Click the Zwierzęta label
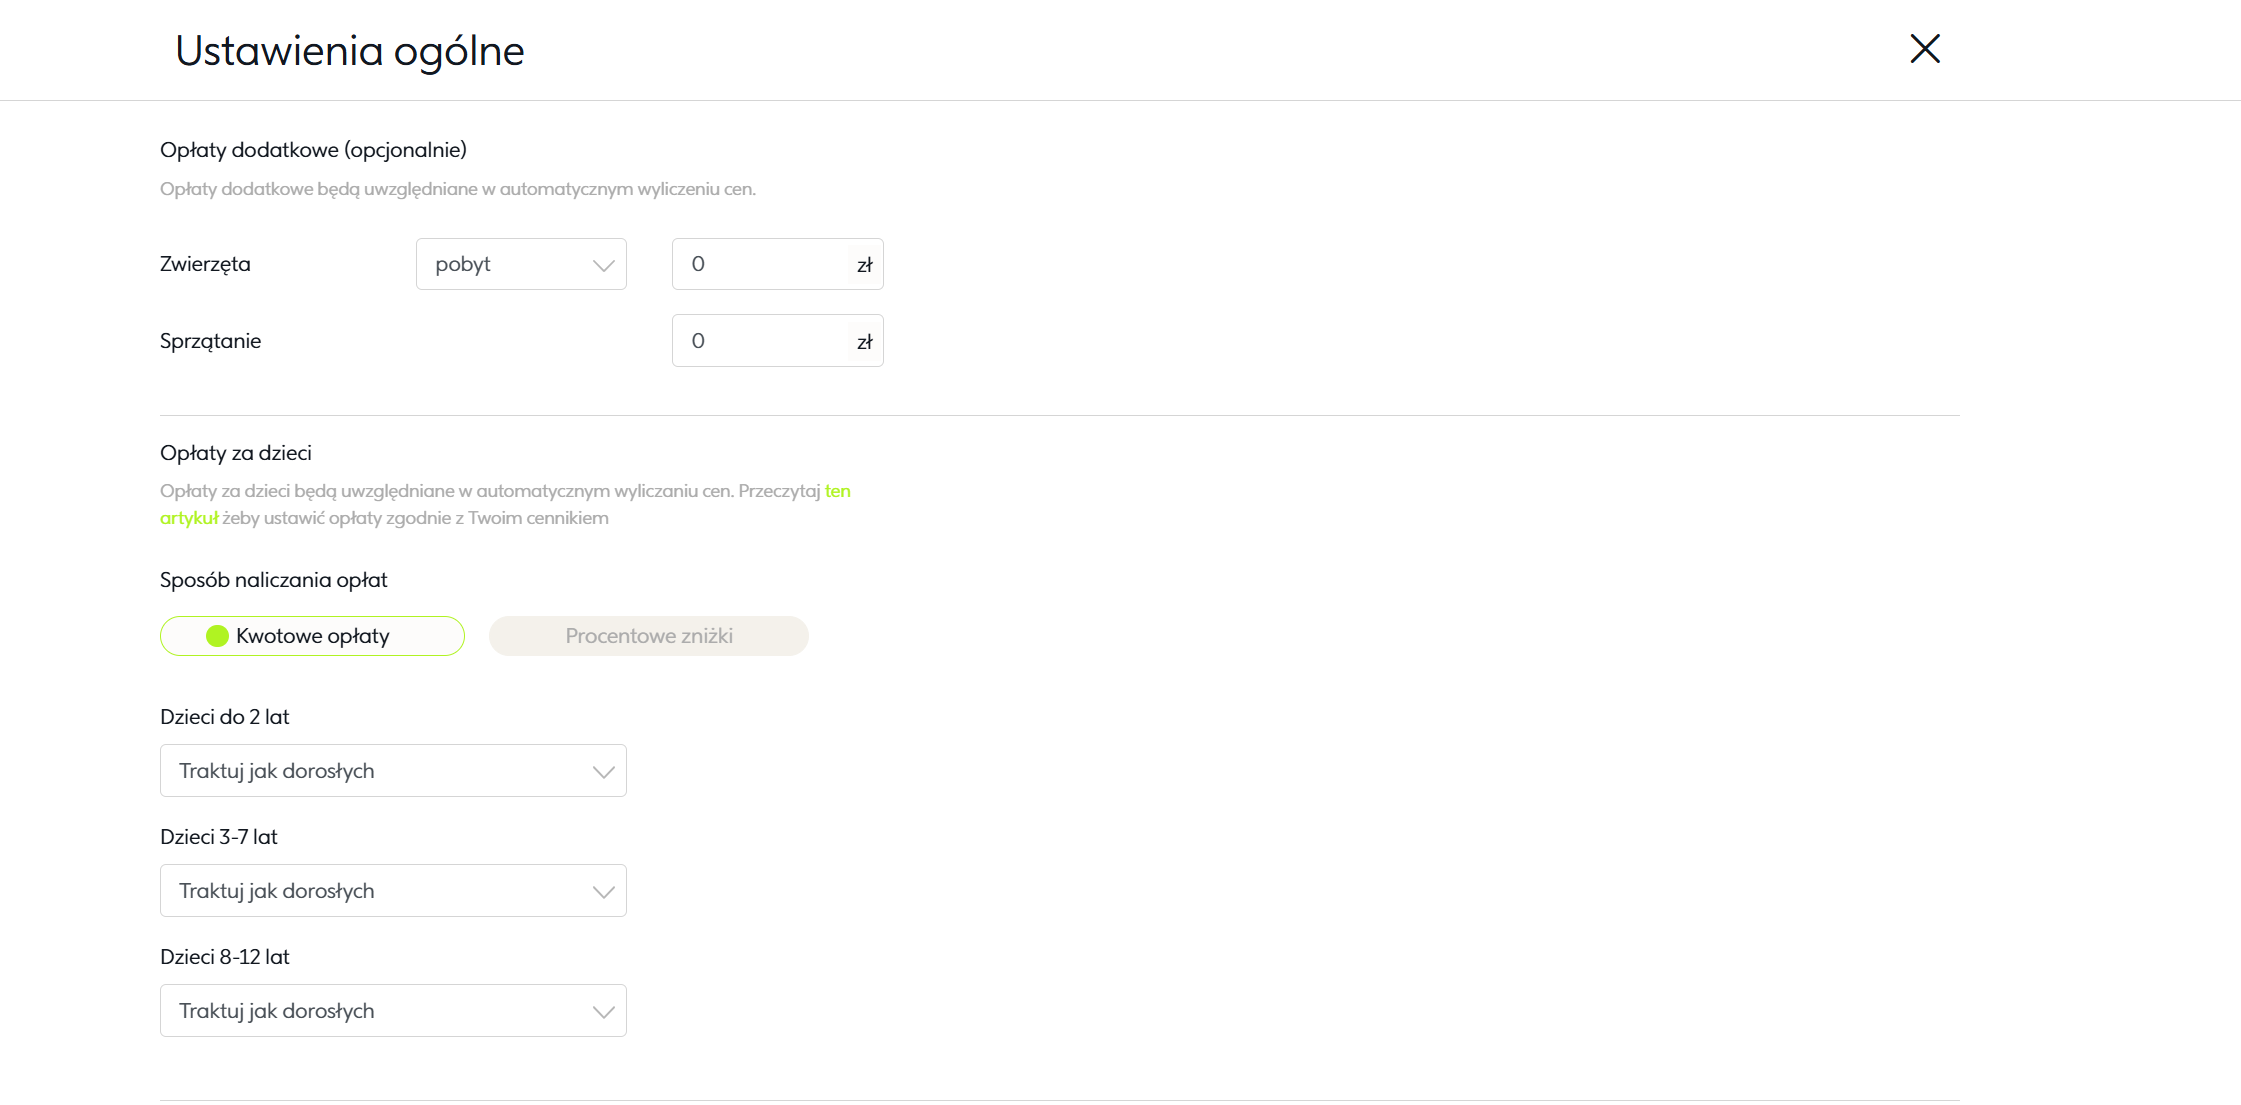This screenshot has width=2241, height=1105. pos(205,264)
